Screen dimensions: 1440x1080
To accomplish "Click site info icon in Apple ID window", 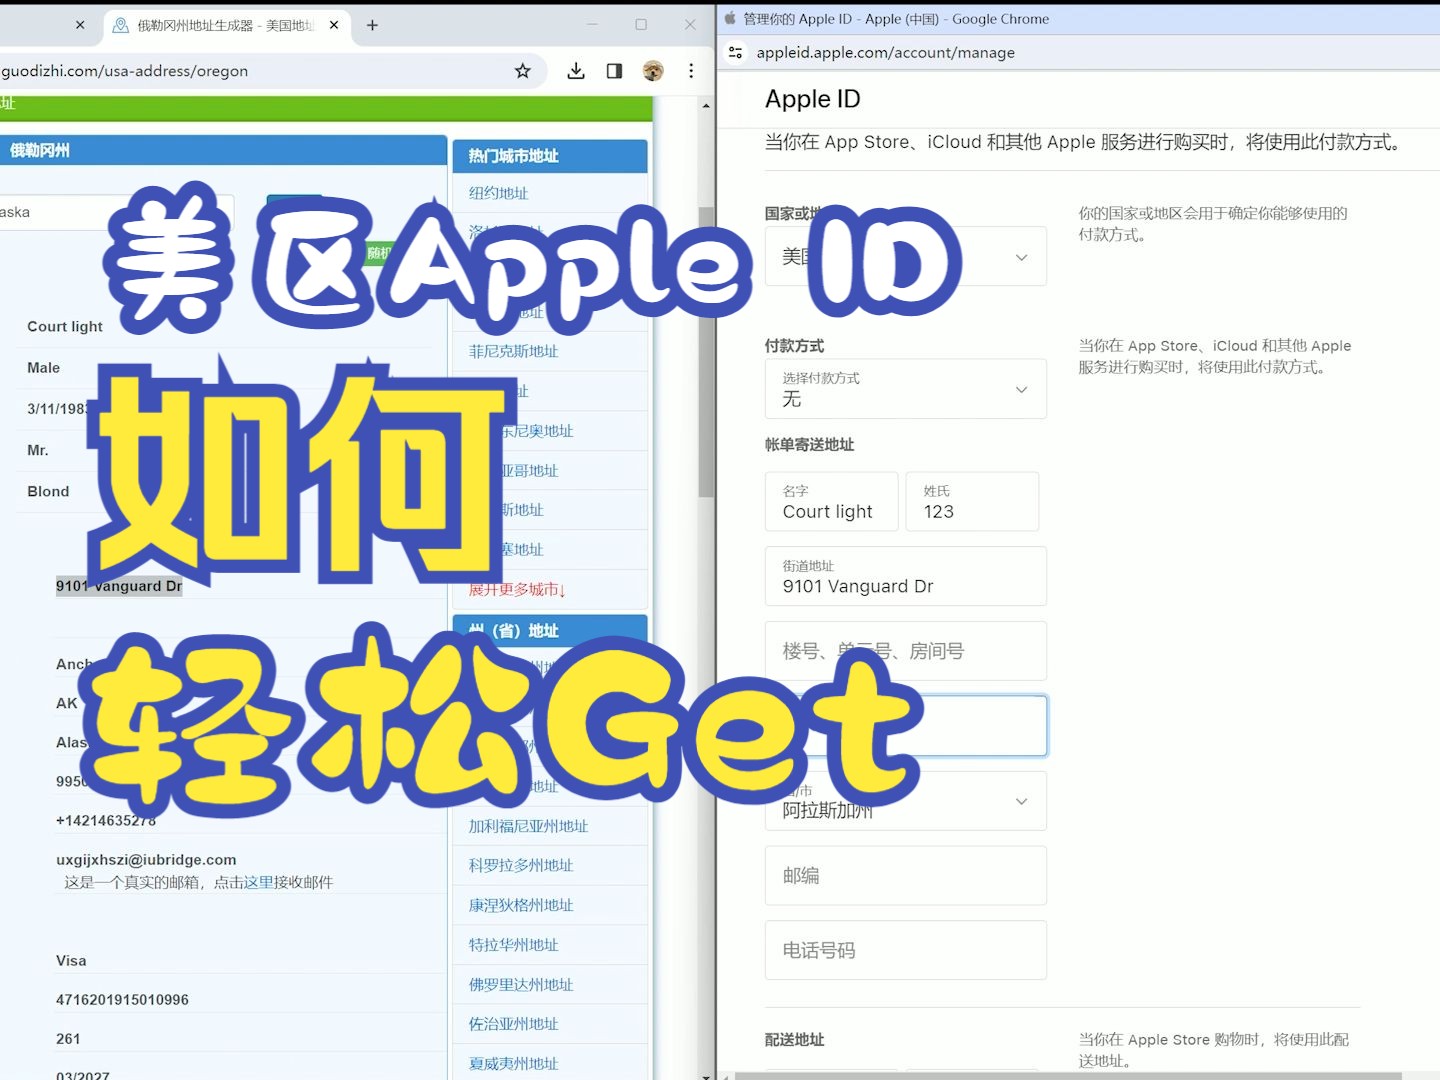I will pyautogui.click(x=736, y=52).
